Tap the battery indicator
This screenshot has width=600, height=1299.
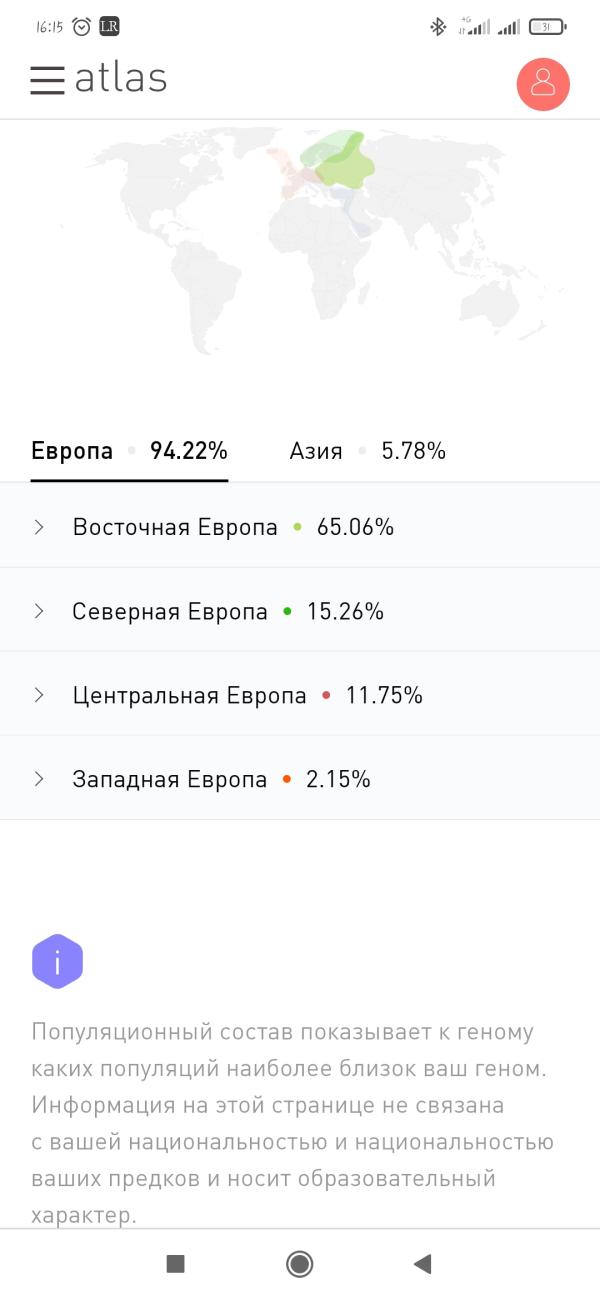[x=547, y=27]
